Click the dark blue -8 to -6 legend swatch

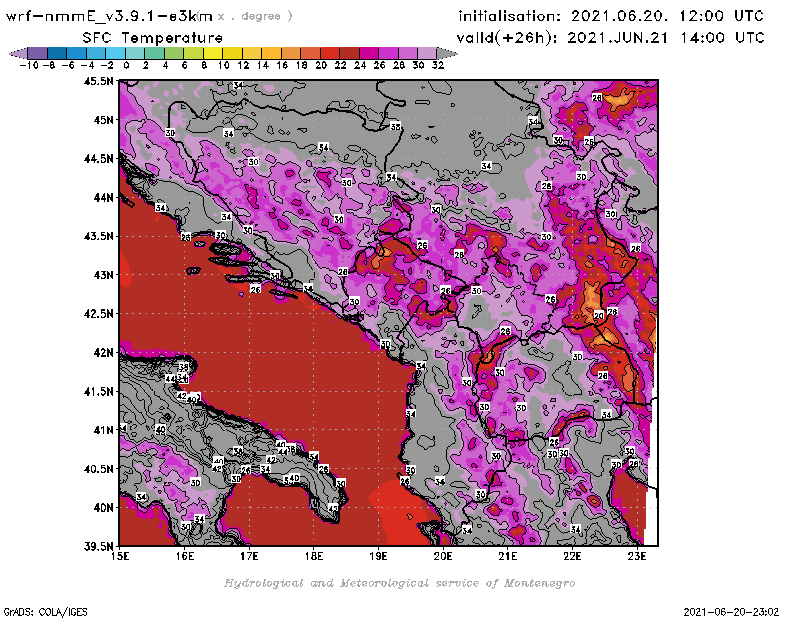pos(57,53)
